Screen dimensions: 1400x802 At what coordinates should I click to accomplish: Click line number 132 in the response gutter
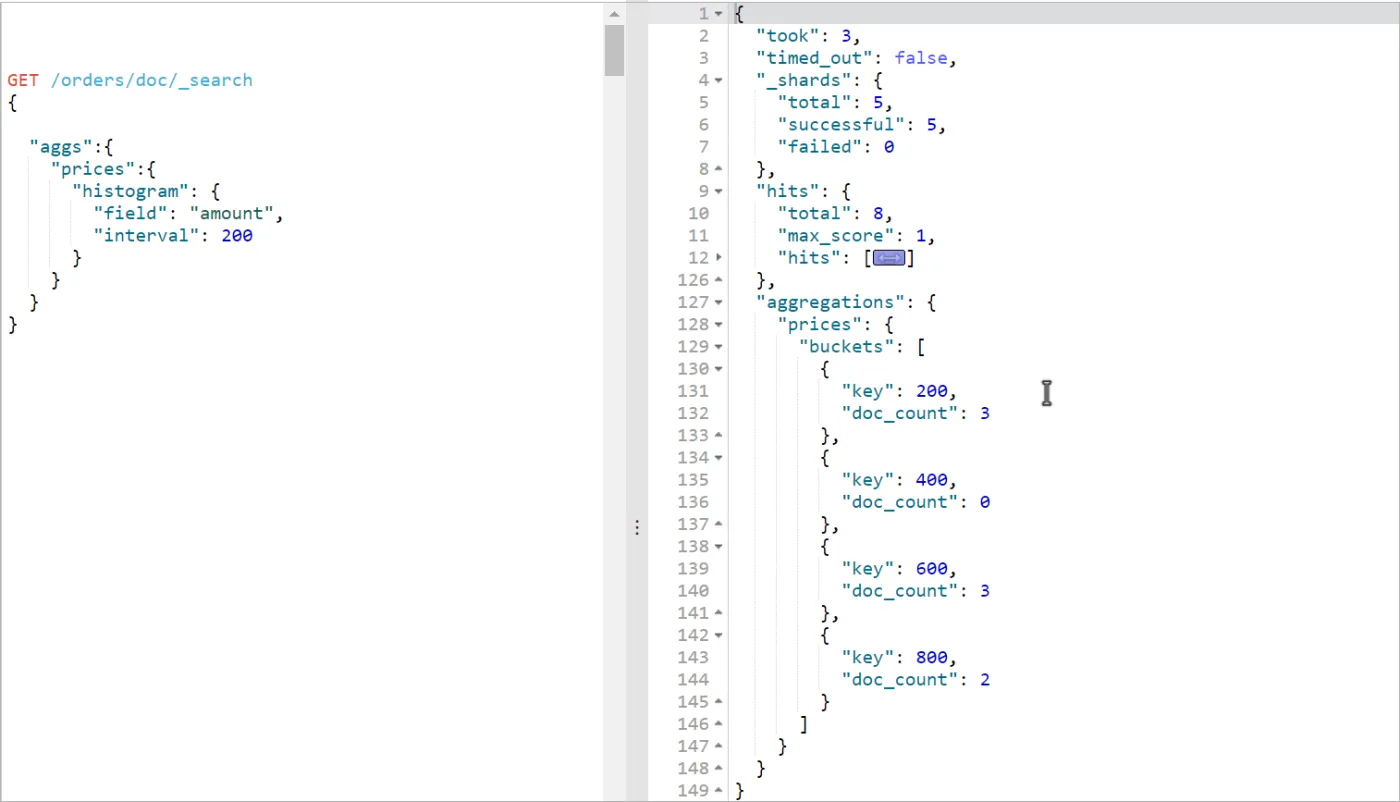tap(693, 413)
